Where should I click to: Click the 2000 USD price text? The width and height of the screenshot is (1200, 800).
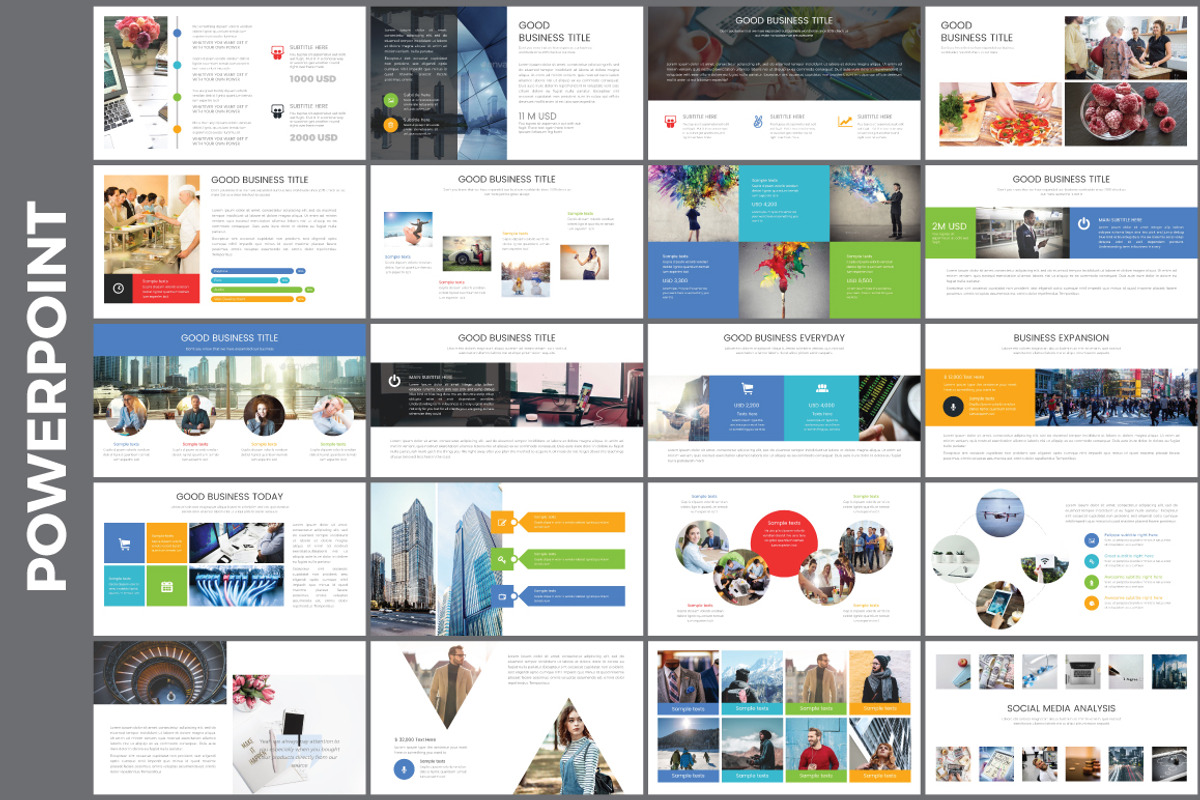pos(313,138)
